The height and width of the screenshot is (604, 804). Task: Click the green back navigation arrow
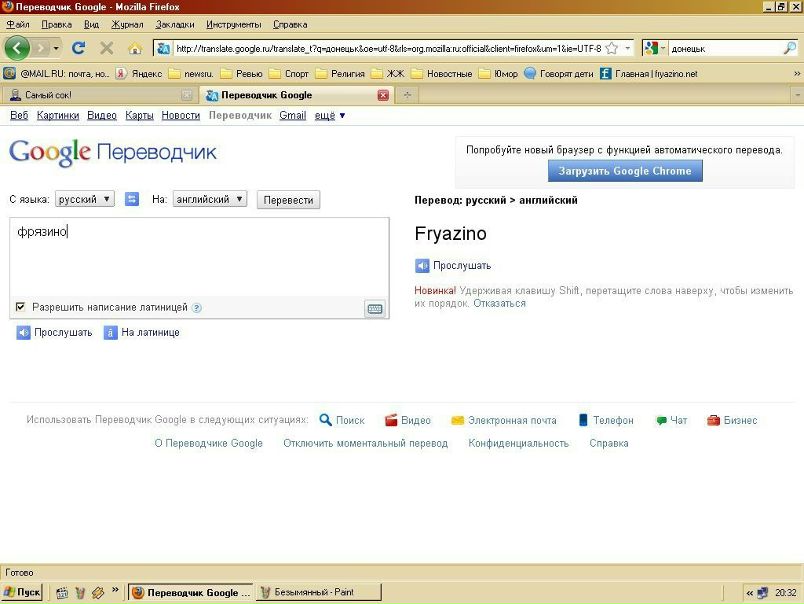coord(17,47)
